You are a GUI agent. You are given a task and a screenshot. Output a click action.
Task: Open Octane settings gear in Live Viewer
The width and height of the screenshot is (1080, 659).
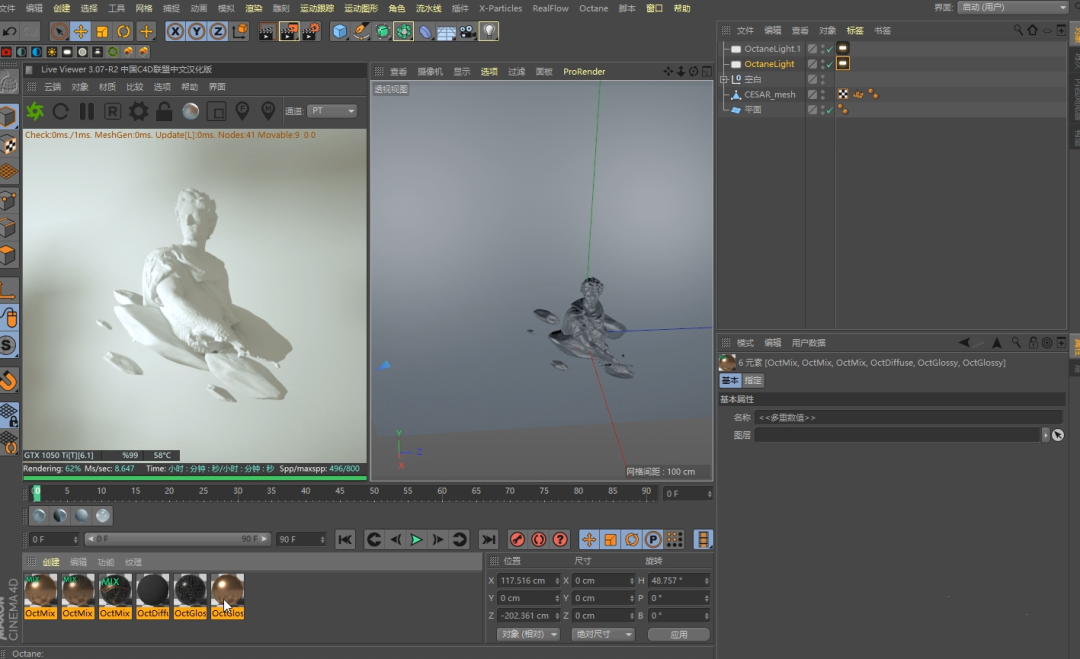[x=138, y=111]
